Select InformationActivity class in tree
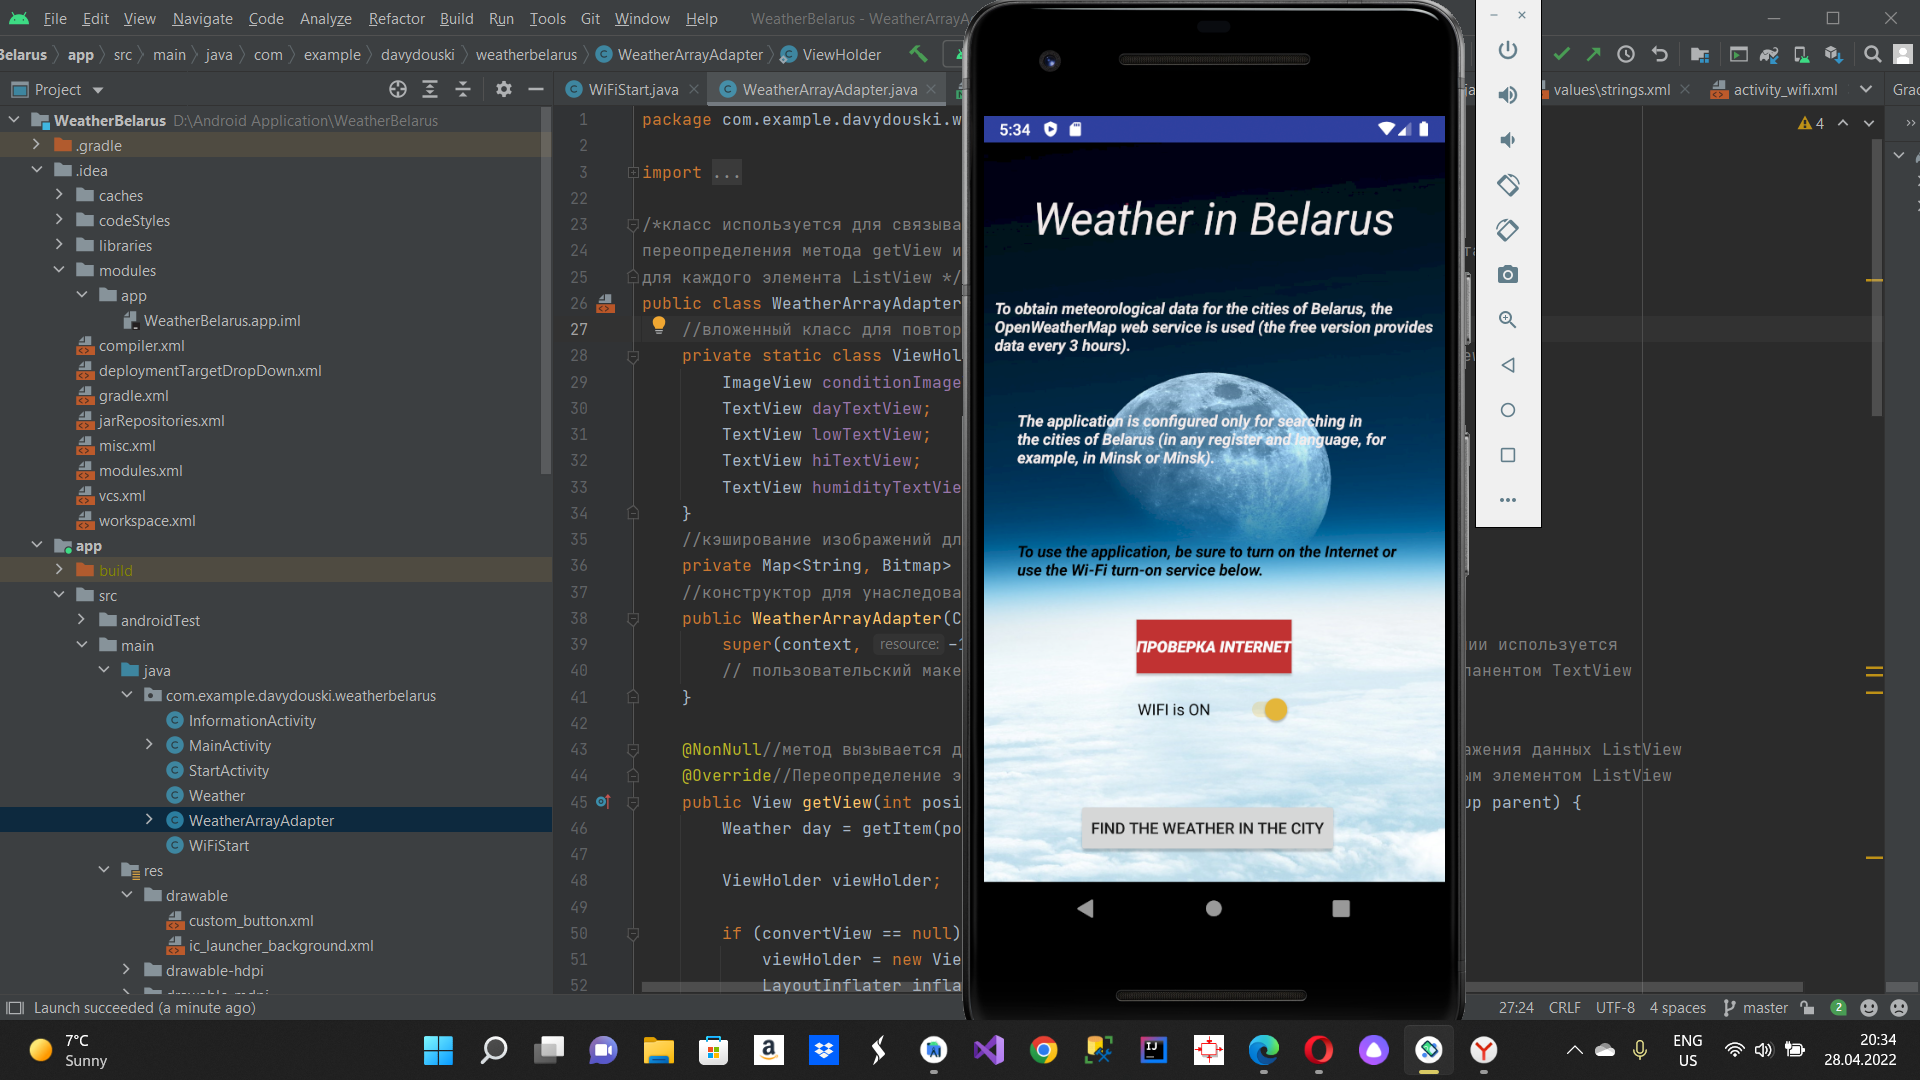This screenshot has height=1080, width=1920. point(252,720)
